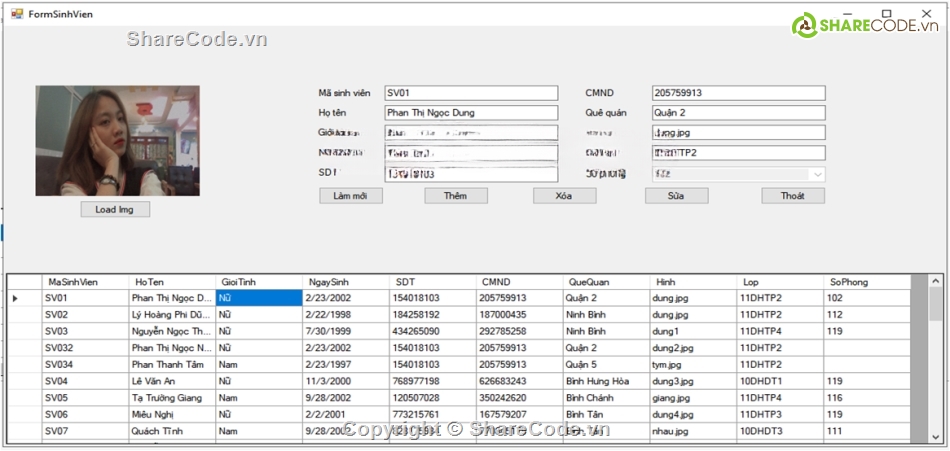Click the Phan Thanh Tâm name cell
The width and height of the screenshot is (950, 451).
(172, 365)
